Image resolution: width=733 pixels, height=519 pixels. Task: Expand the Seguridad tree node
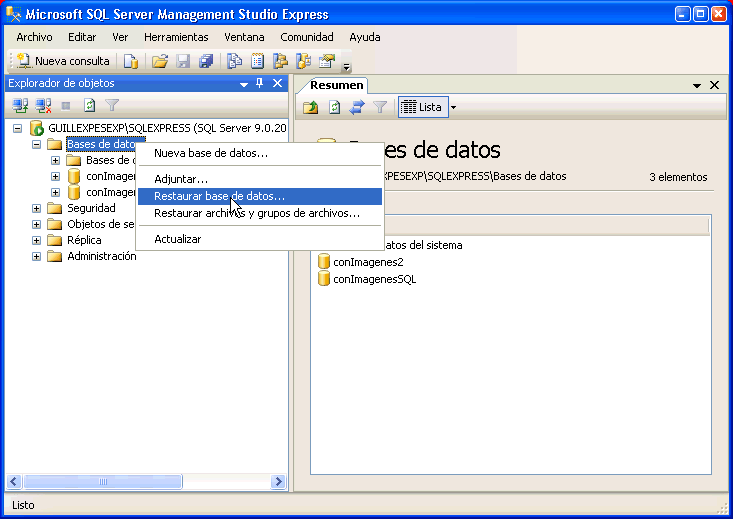click(x=37, y=208)
